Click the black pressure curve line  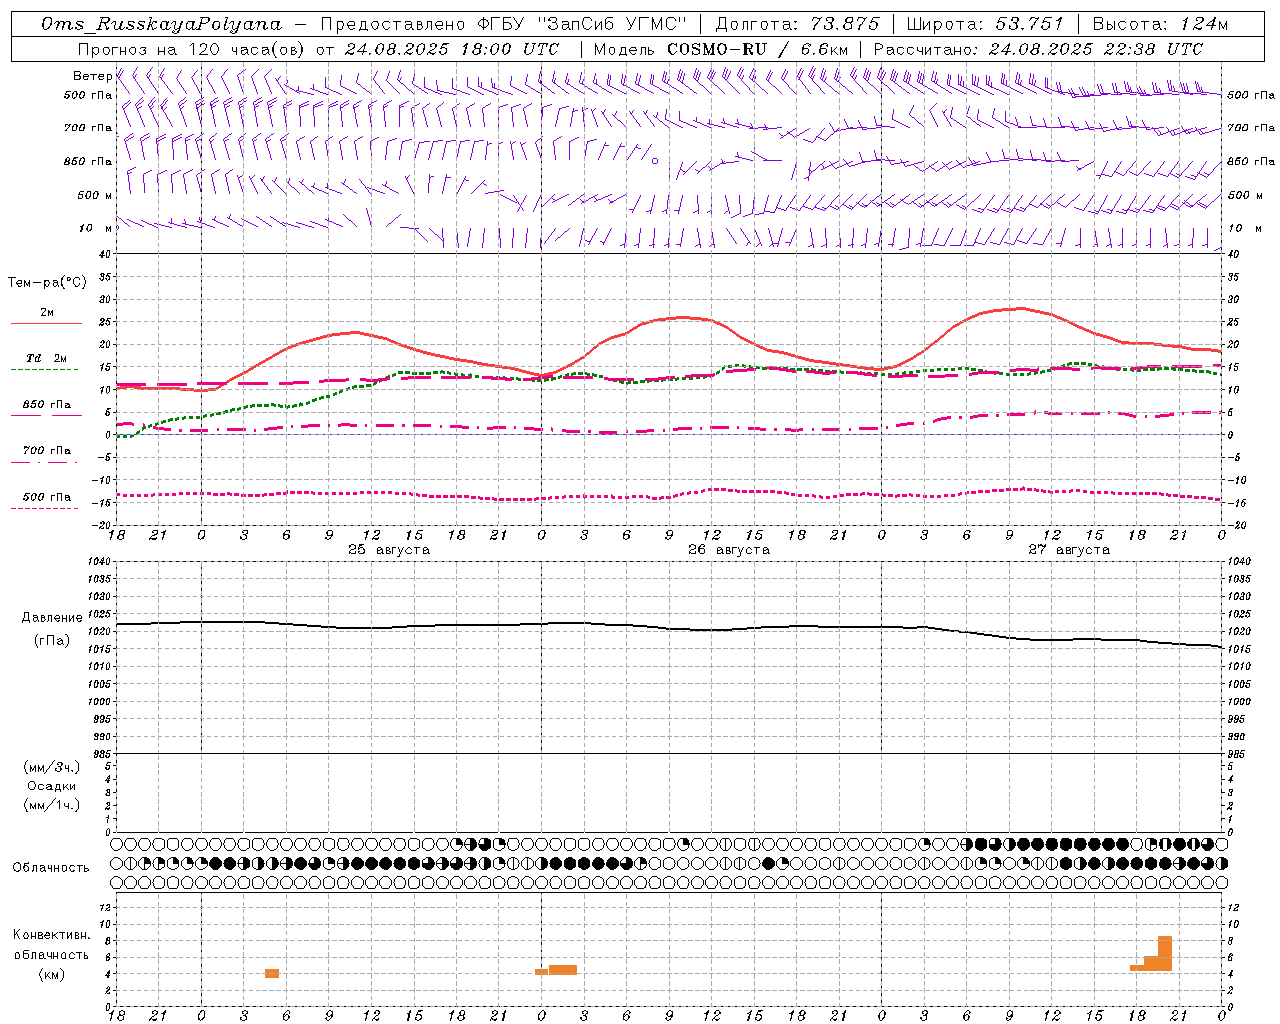tap(670, 628)
